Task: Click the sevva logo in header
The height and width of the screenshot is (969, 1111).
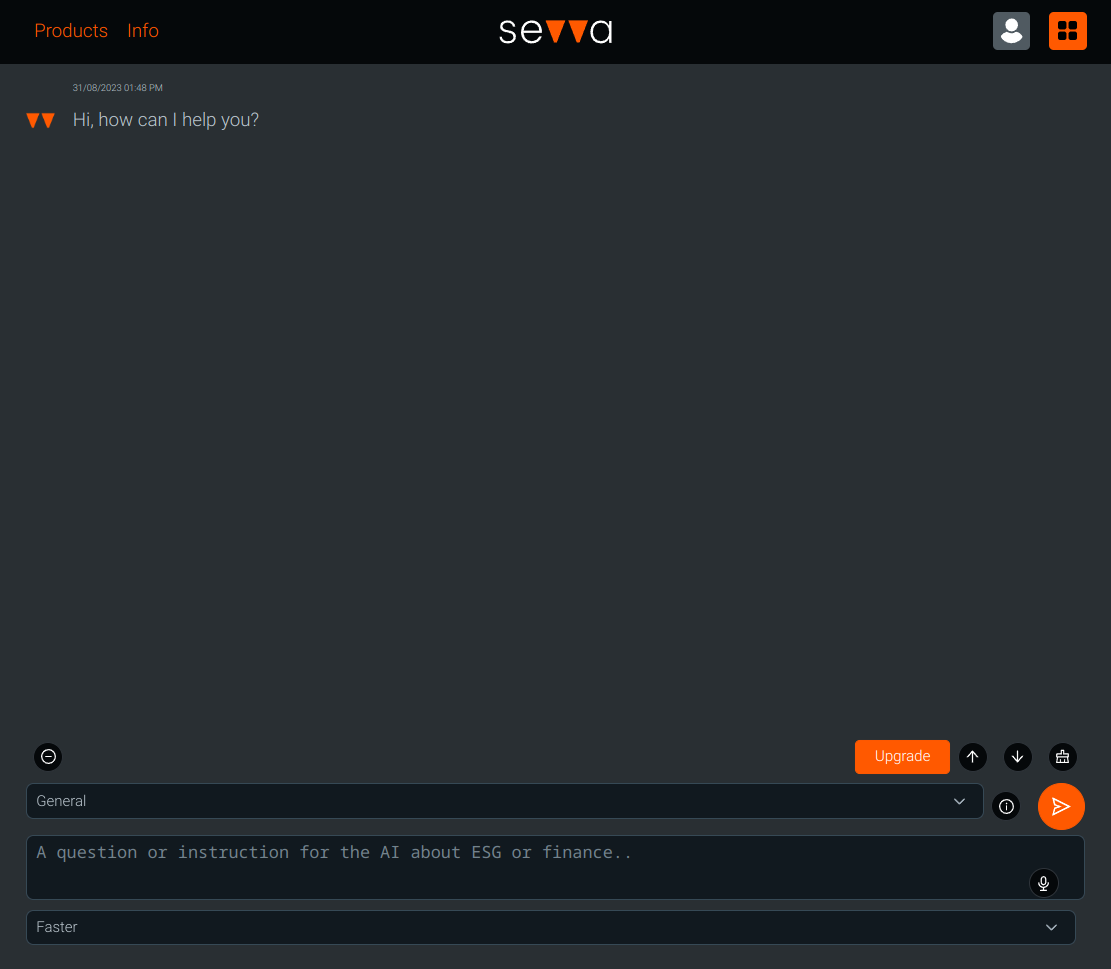Action: pos(555,31)
